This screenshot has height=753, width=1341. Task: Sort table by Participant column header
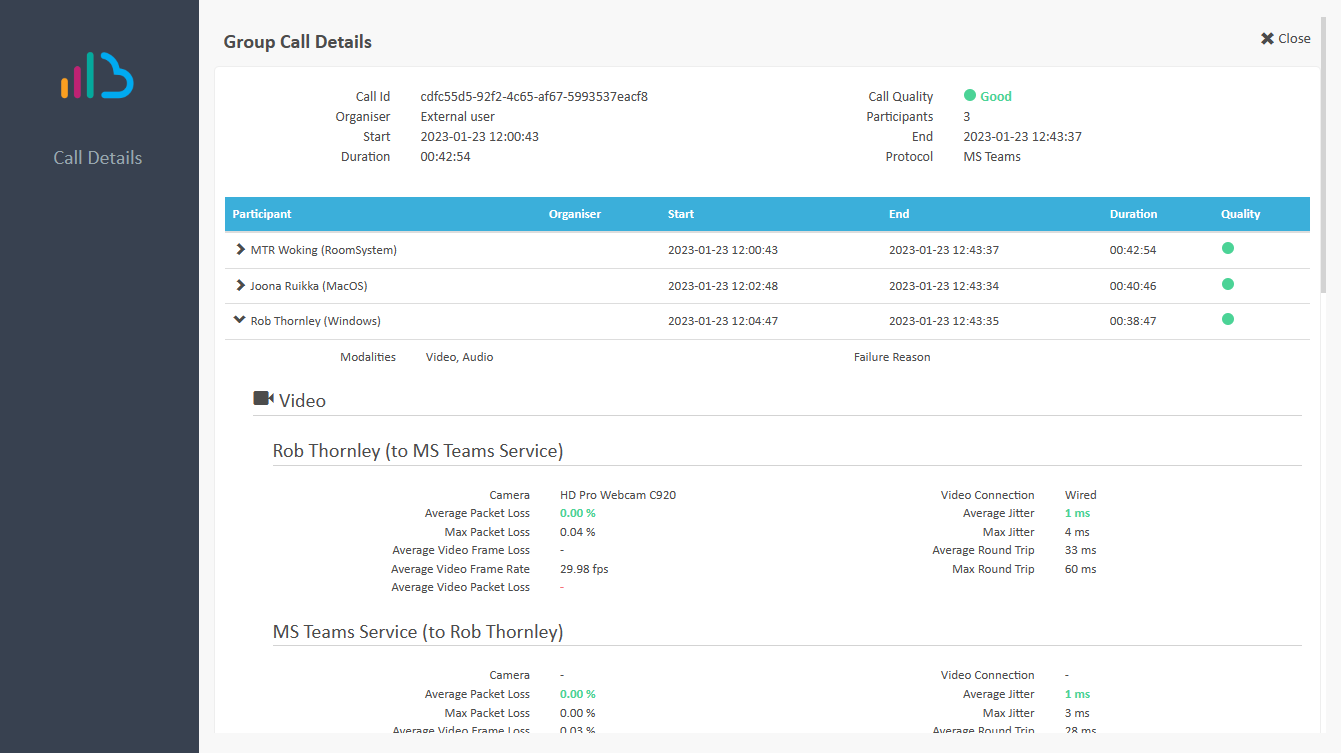262,214
